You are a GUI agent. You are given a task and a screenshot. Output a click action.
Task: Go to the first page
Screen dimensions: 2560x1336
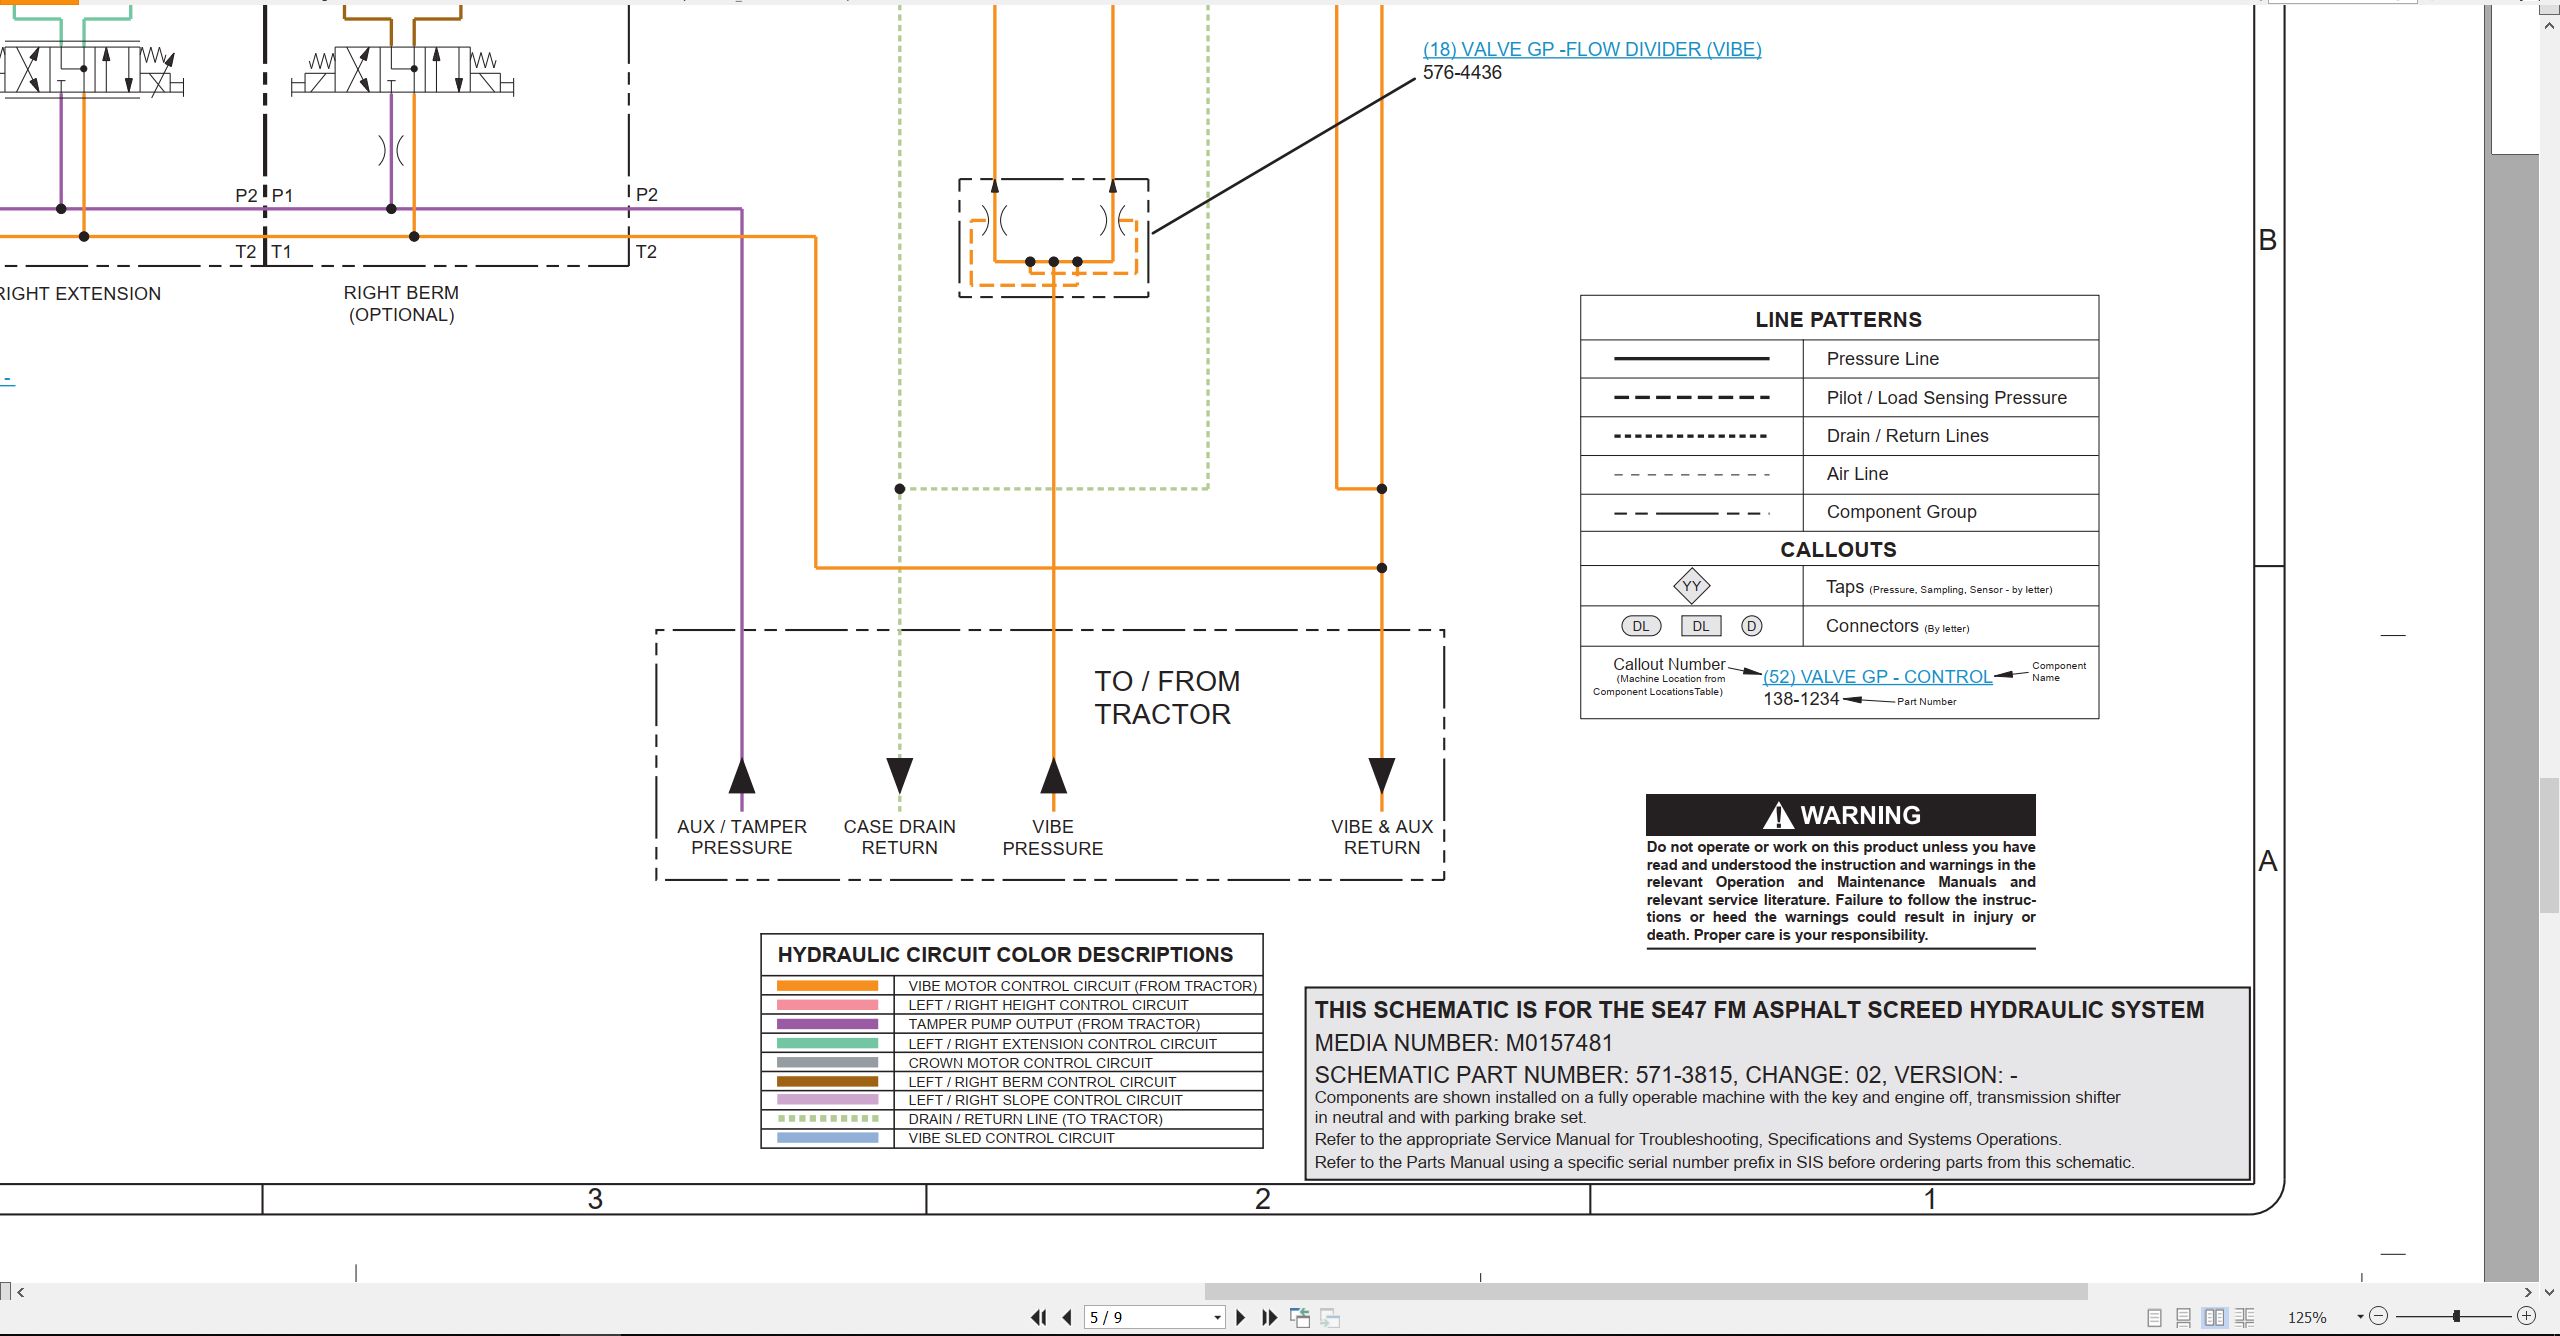click(1039, 1318)
